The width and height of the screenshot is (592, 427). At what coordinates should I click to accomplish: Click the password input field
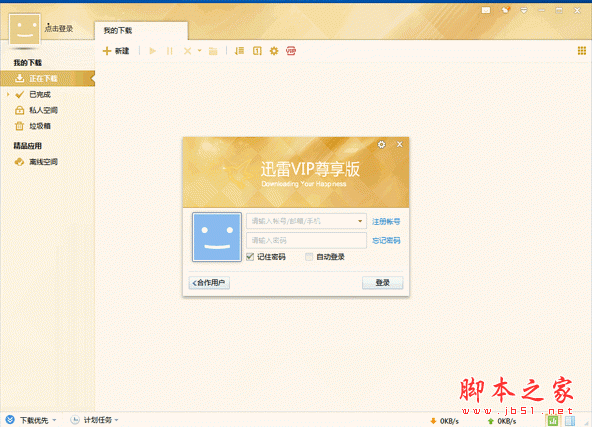[x=306, y=240]
